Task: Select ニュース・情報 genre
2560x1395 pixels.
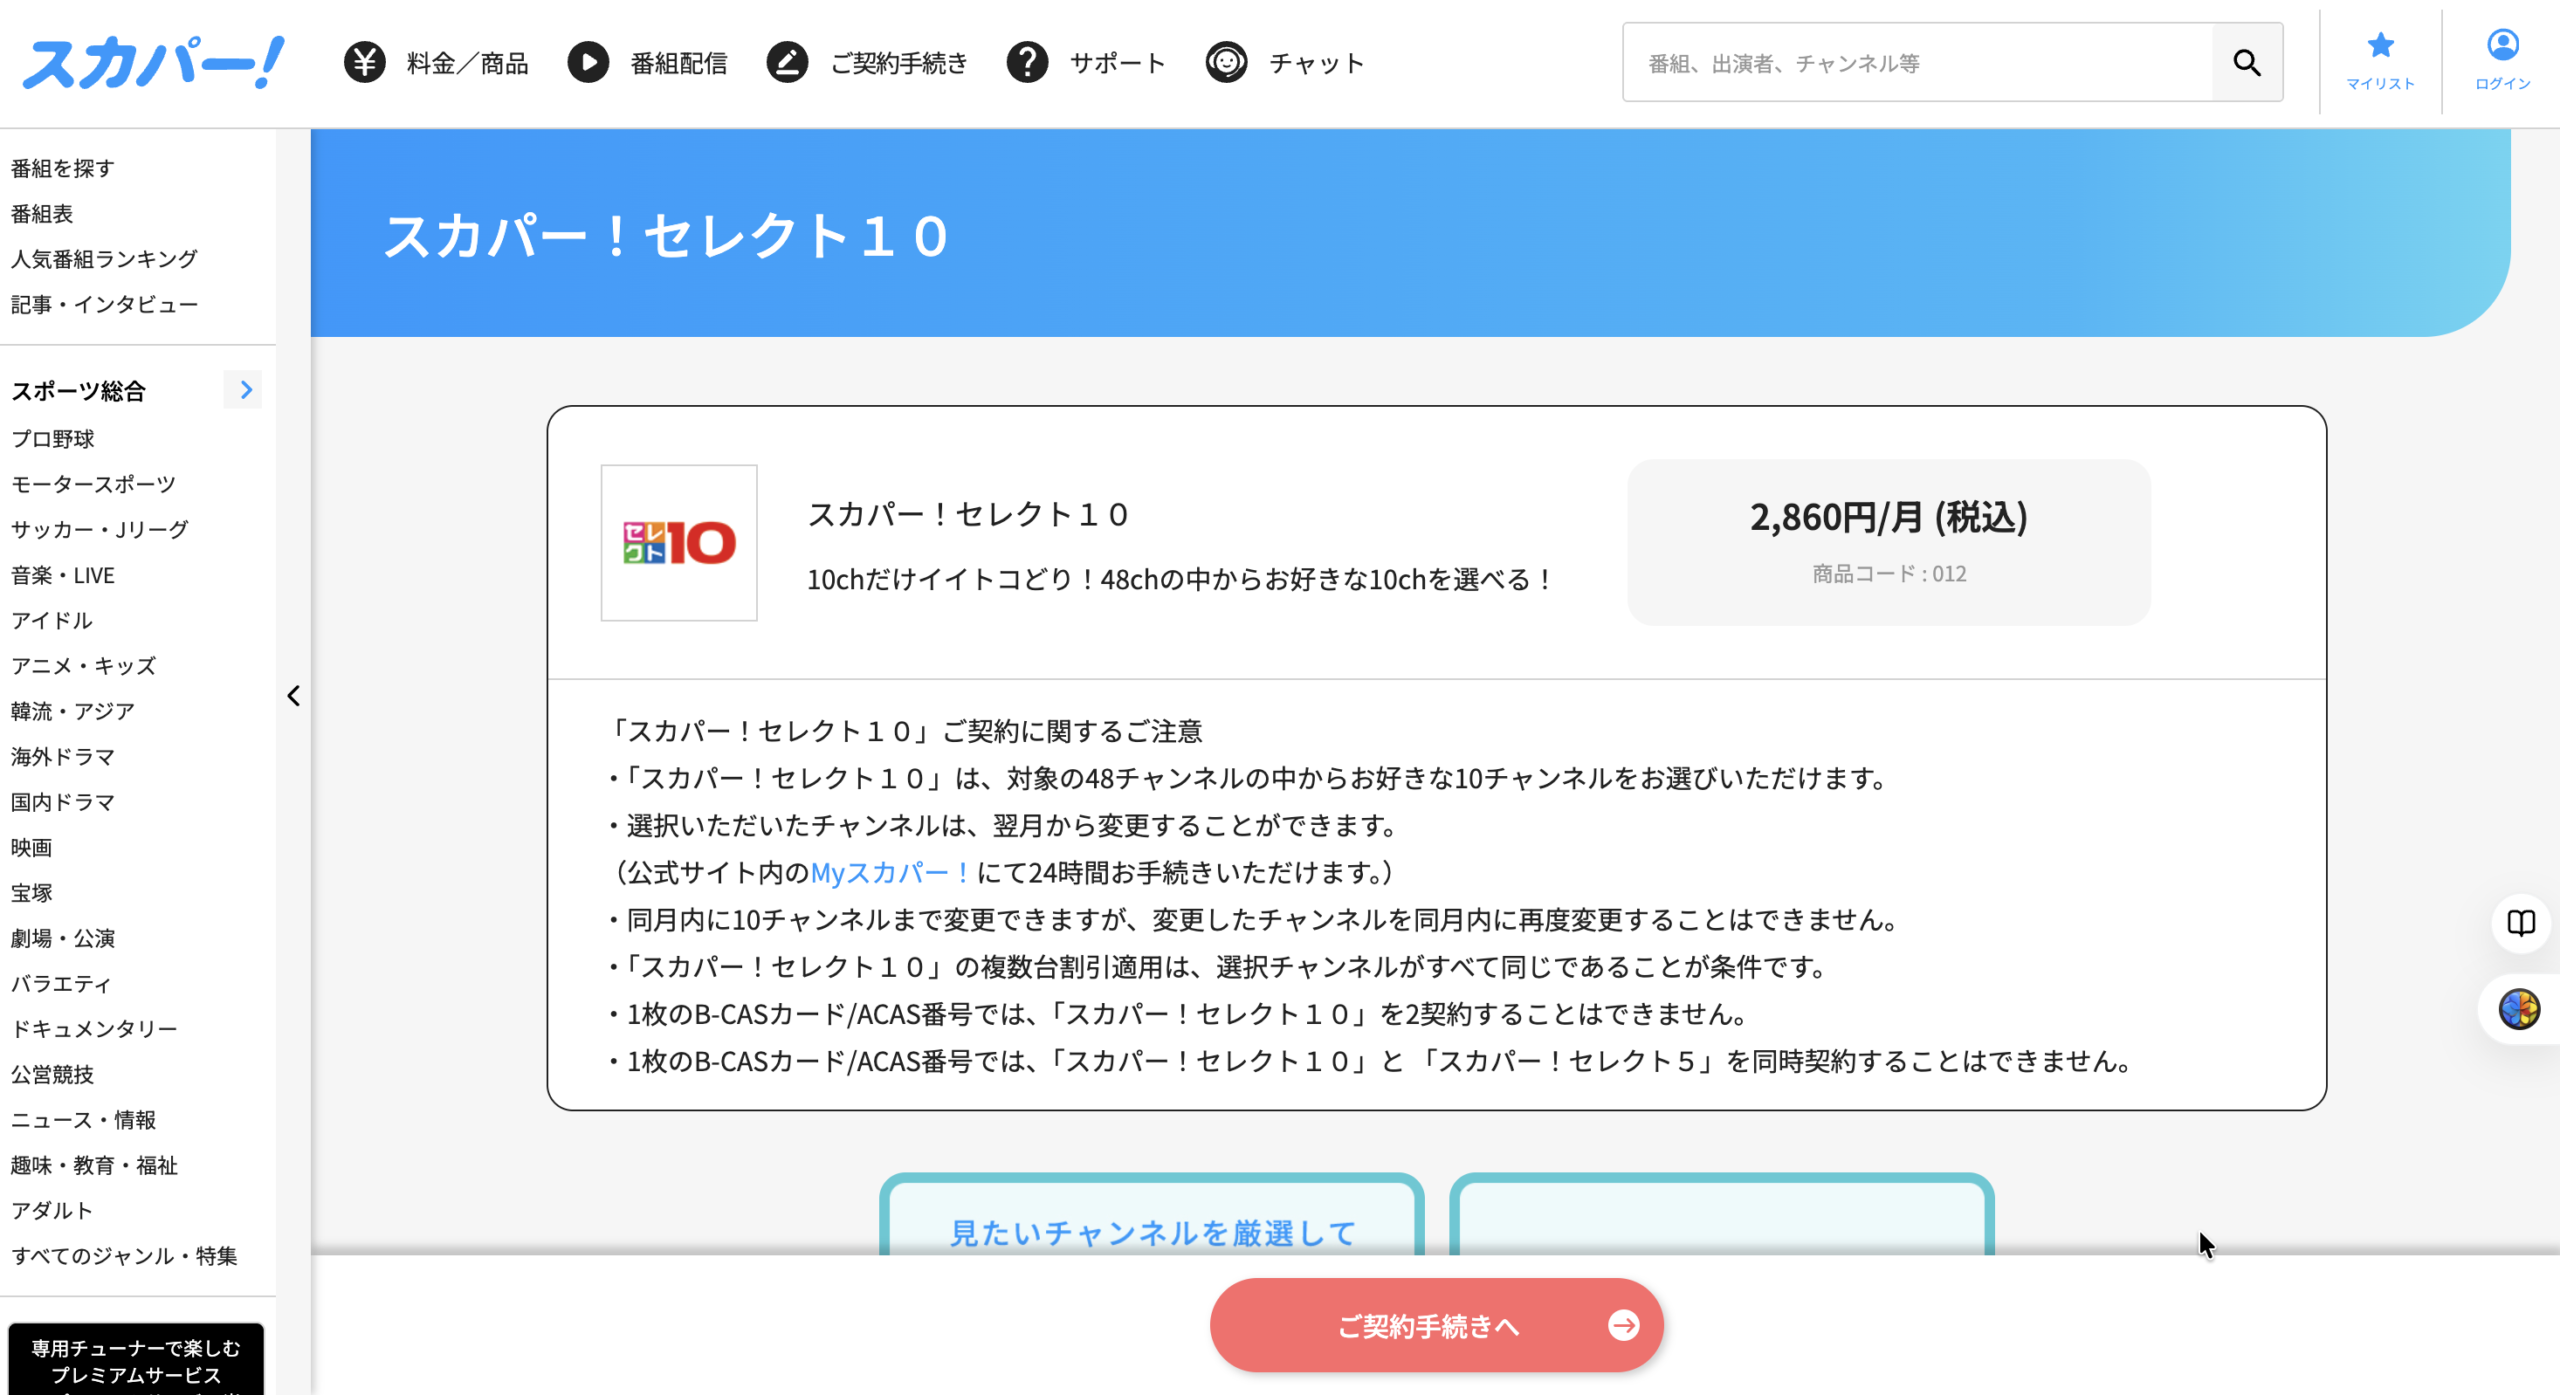Action: click(83, 1119)
